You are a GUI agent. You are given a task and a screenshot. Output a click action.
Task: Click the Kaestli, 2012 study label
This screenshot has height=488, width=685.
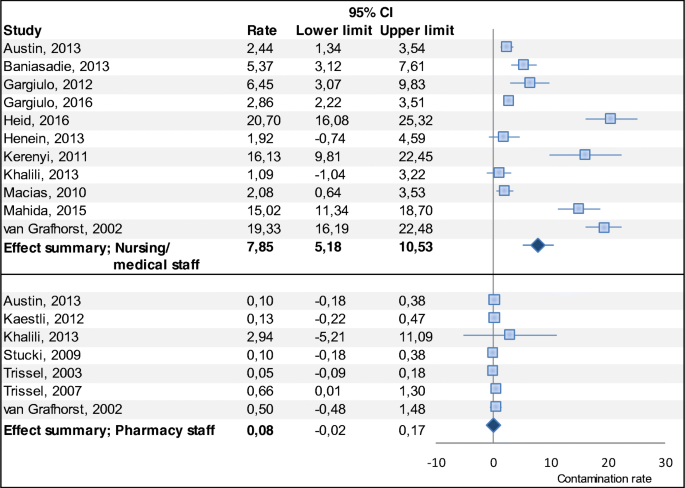pos(42,316)
